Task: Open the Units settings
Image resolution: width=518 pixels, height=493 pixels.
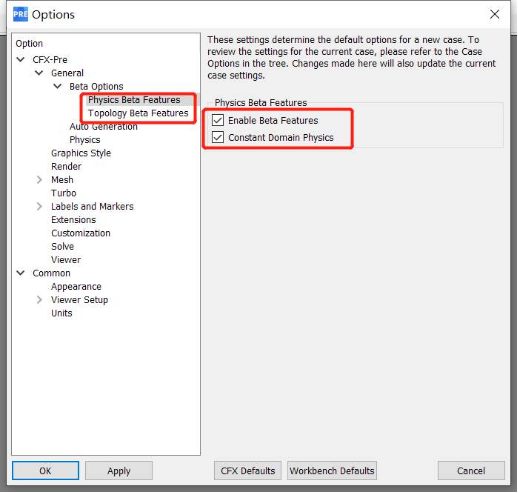Action: (x=62, y=313)
